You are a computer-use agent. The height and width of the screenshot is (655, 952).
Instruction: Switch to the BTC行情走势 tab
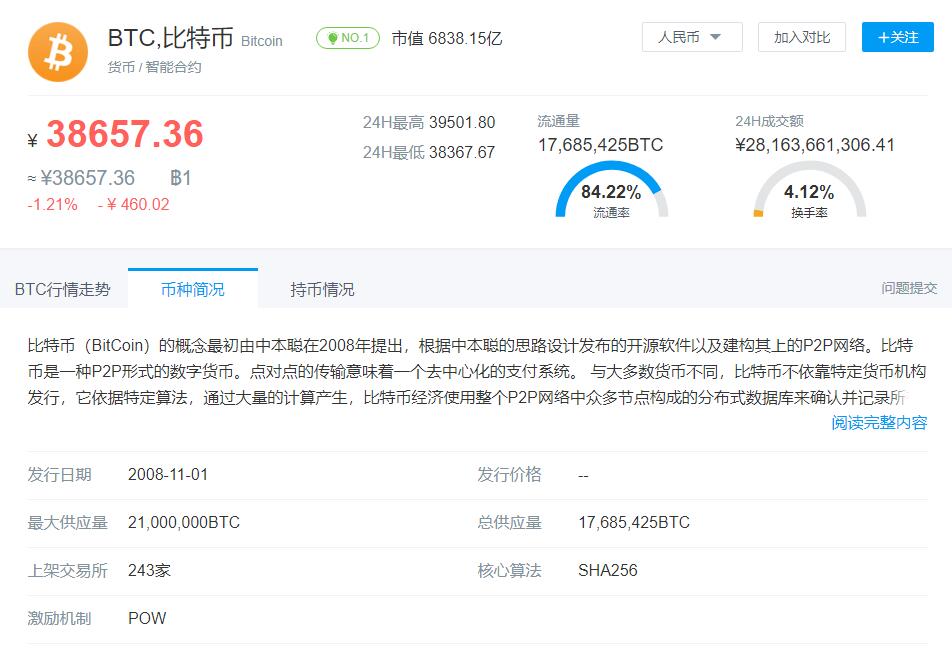tap(63, 289)
